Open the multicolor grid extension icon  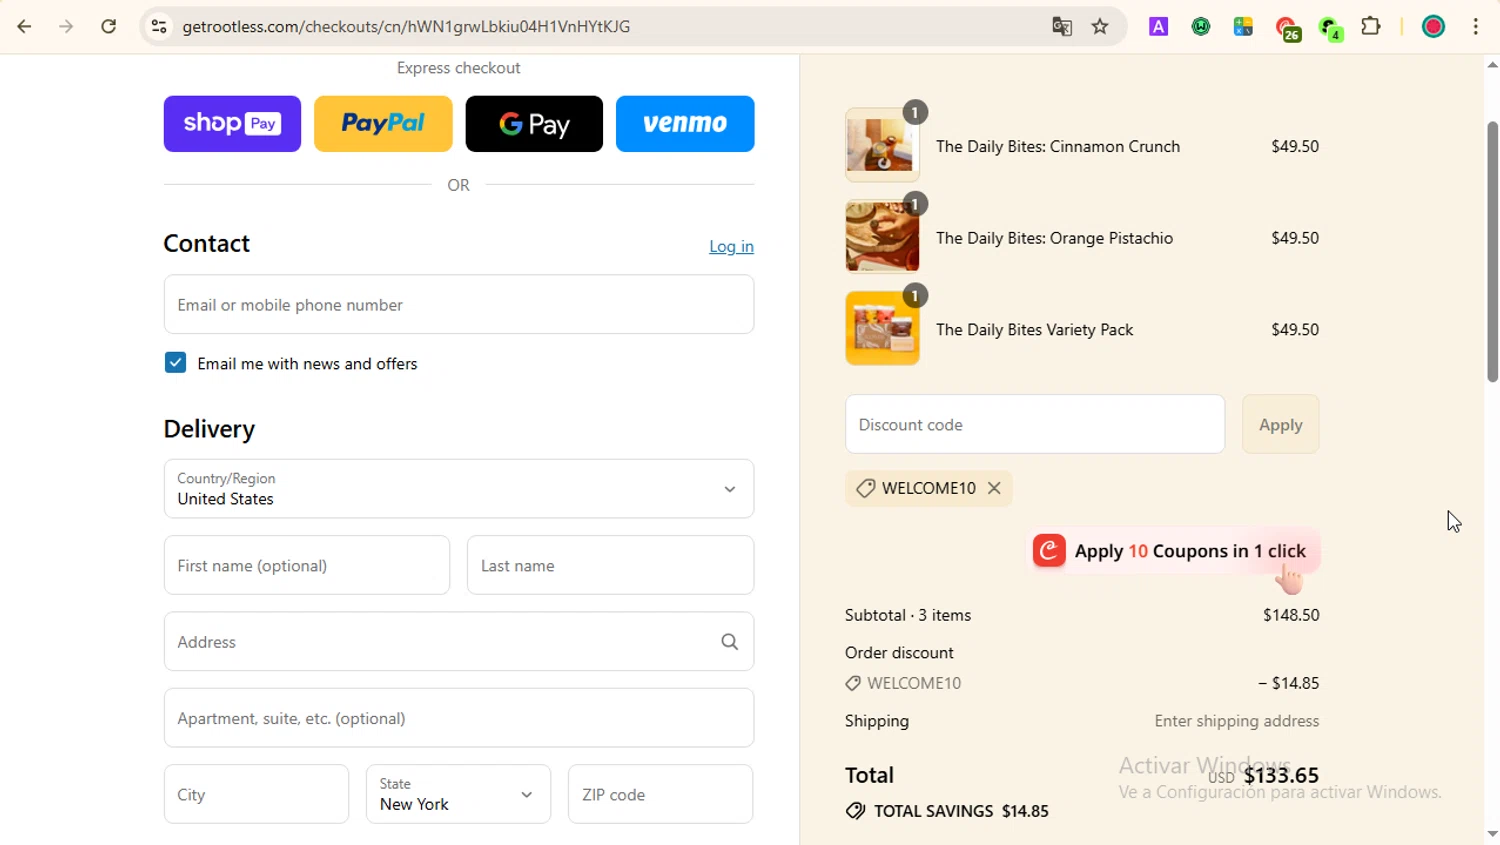click(1243, 27)
